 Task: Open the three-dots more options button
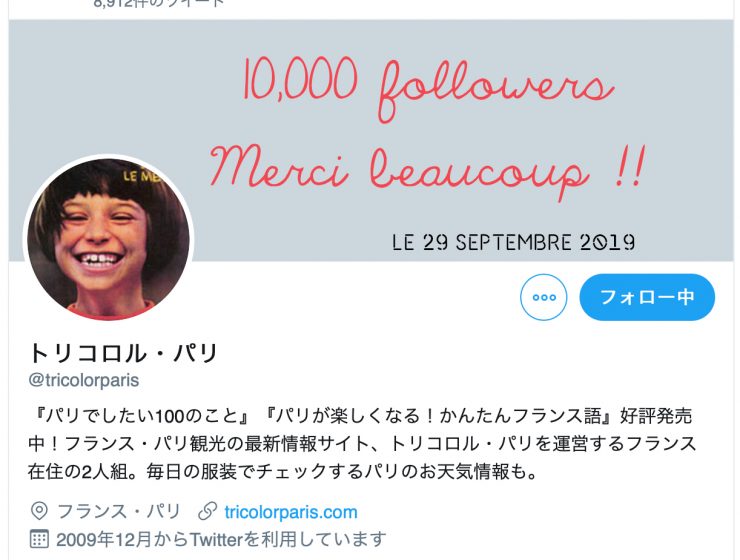coord(544,297)
